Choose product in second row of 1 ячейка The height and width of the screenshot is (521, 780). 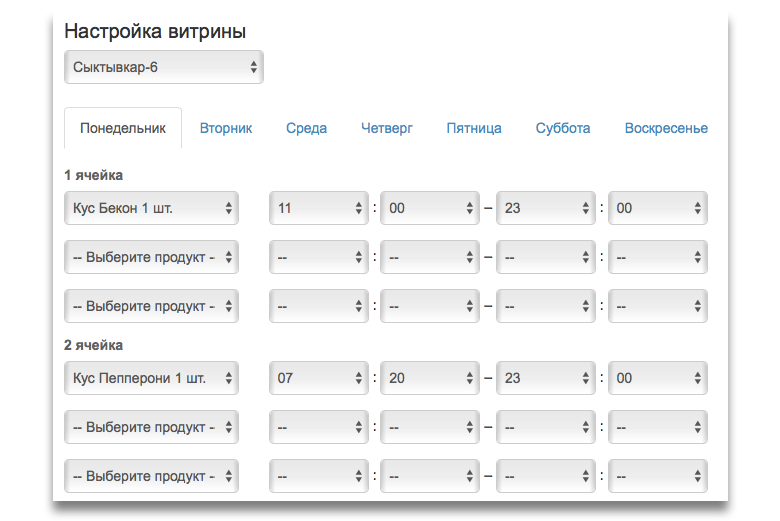151,257
